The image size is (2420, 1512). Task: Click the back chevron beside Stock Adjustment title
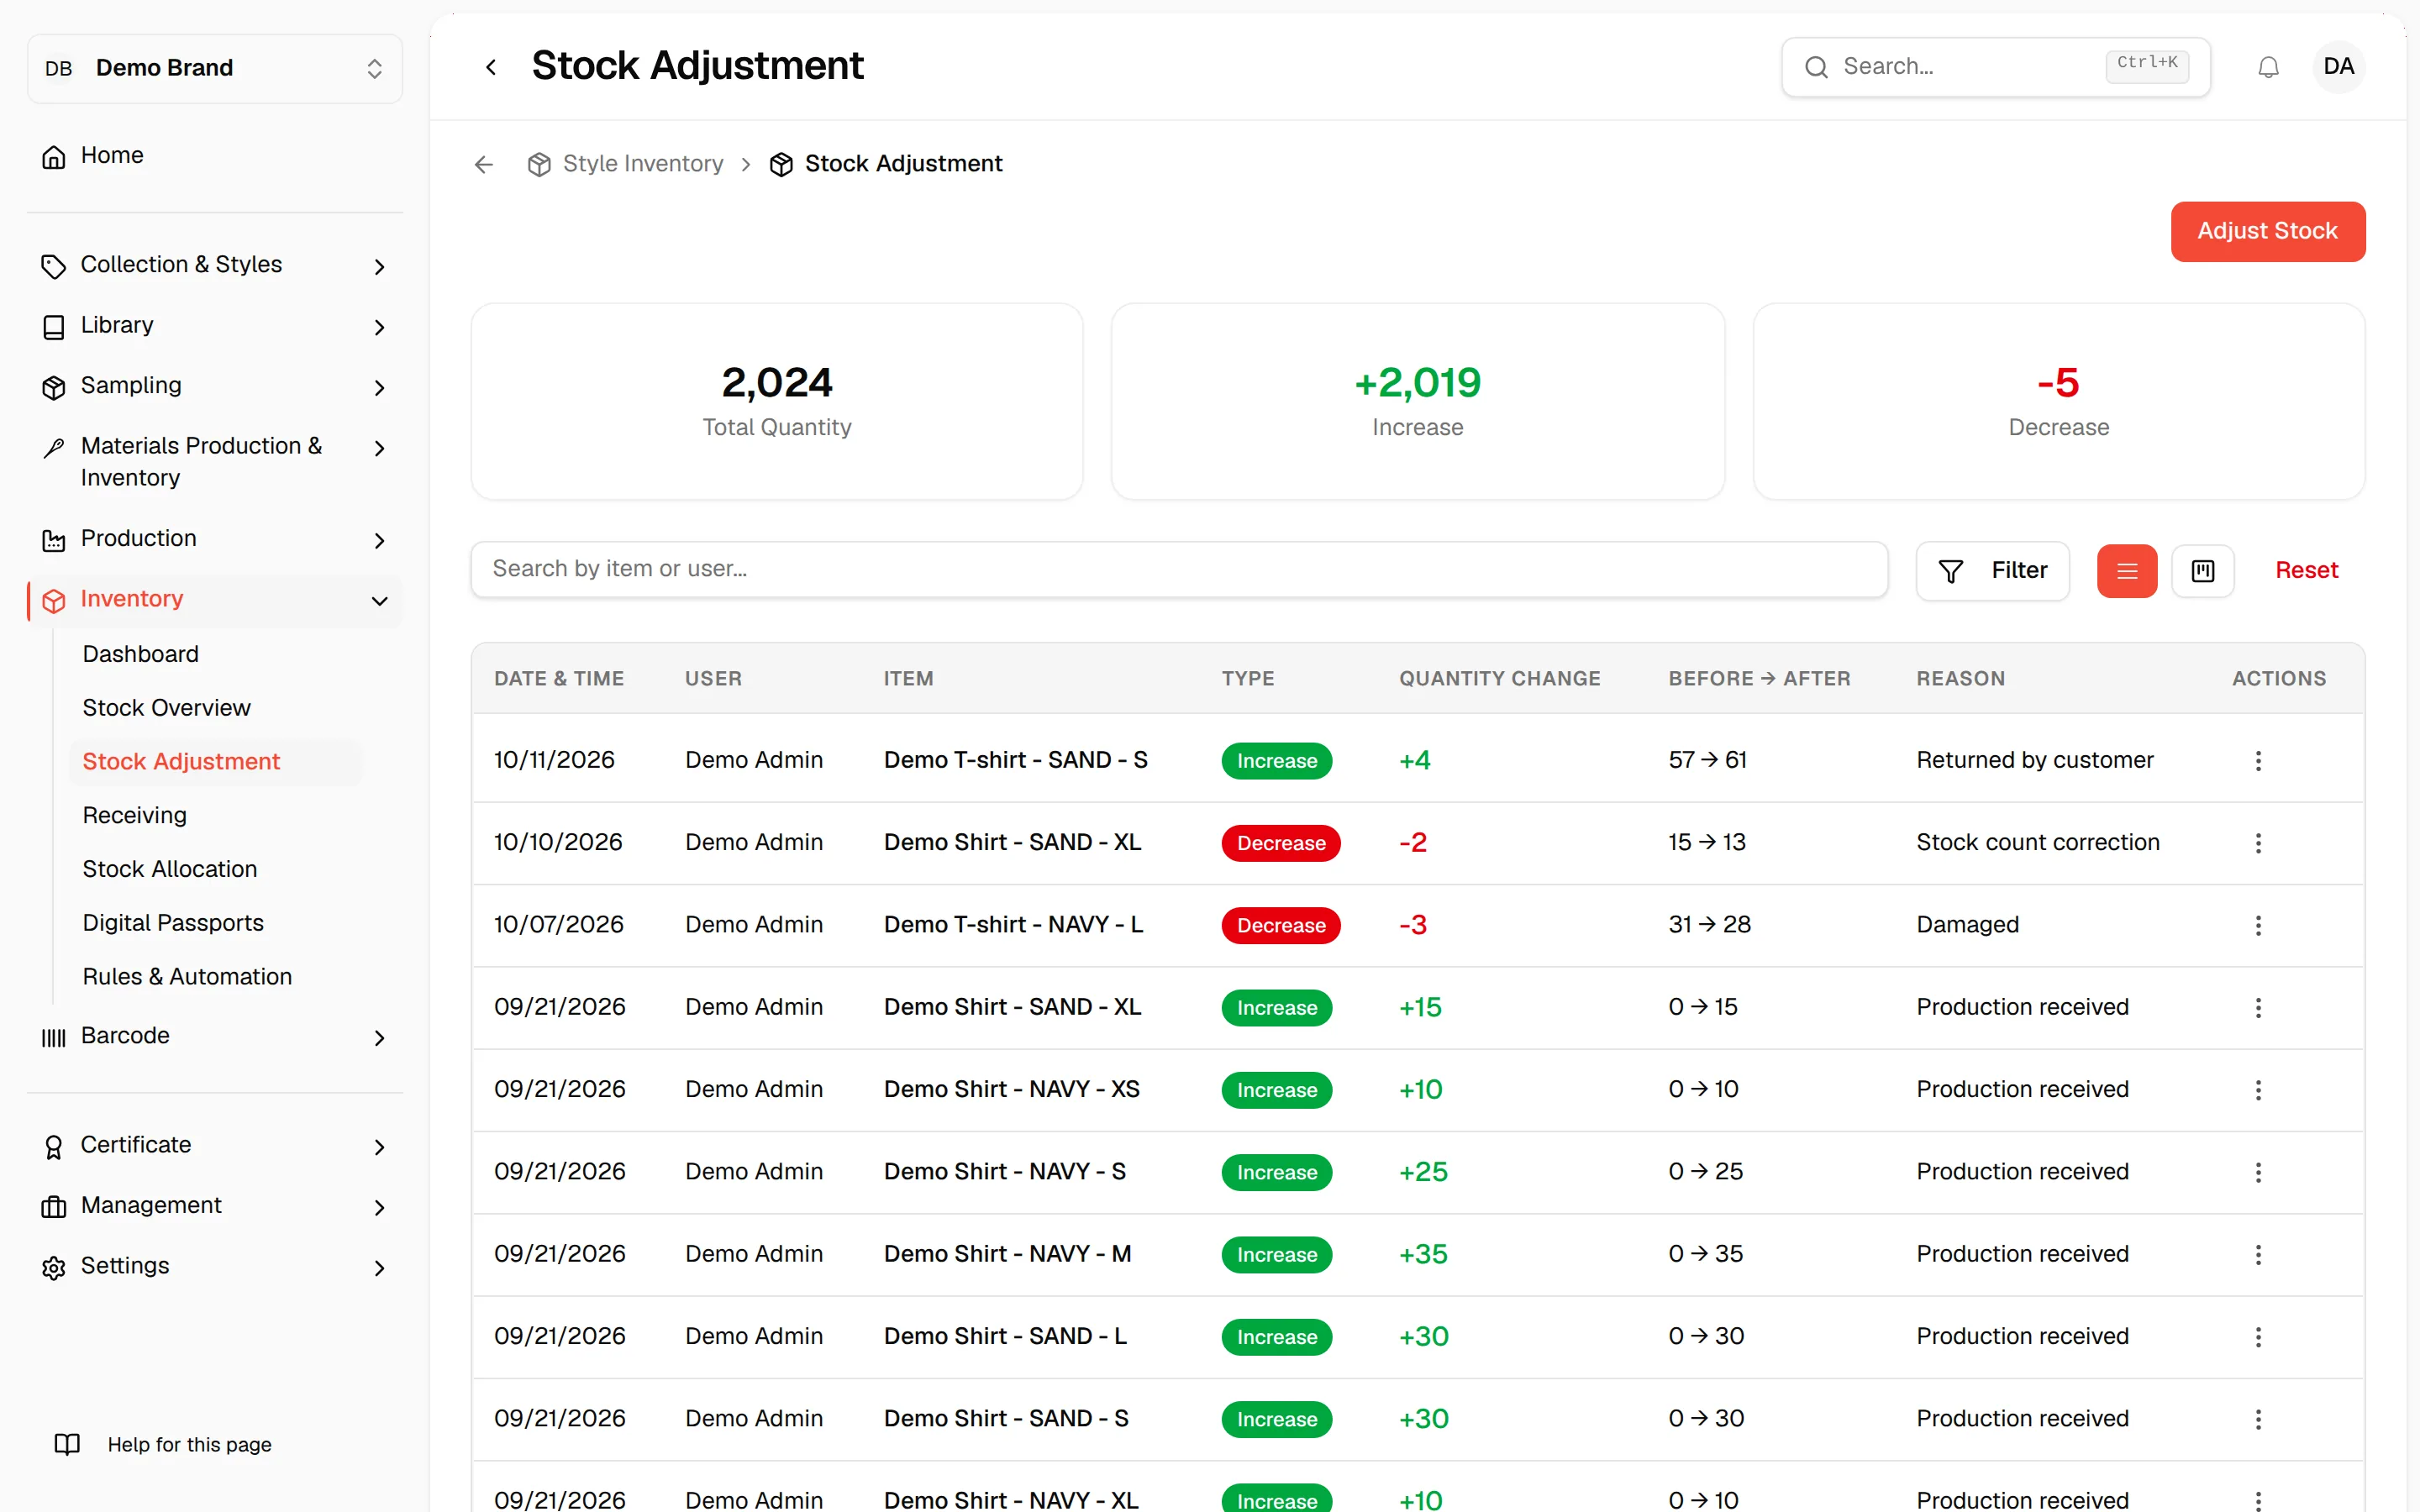point(491,67)
